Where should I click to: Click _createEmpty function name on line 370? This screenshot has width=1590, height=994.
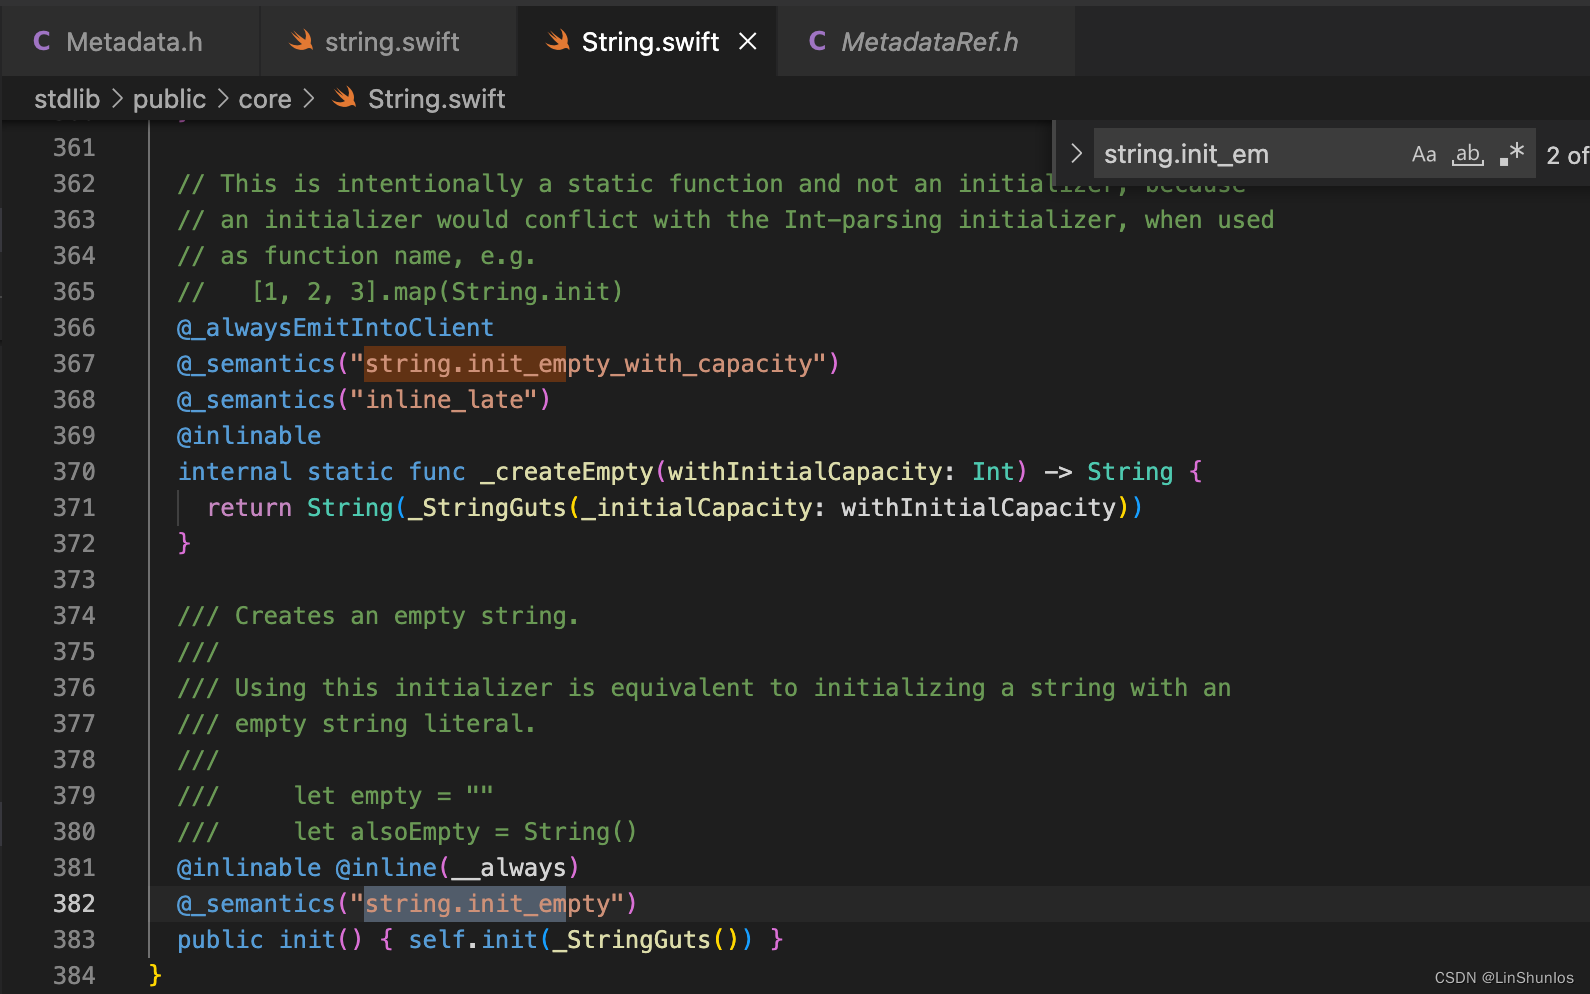[566, 472]
